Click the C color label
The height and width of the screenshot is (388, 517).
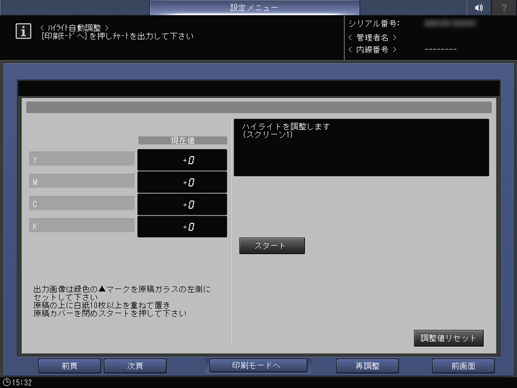click(82, 203)
